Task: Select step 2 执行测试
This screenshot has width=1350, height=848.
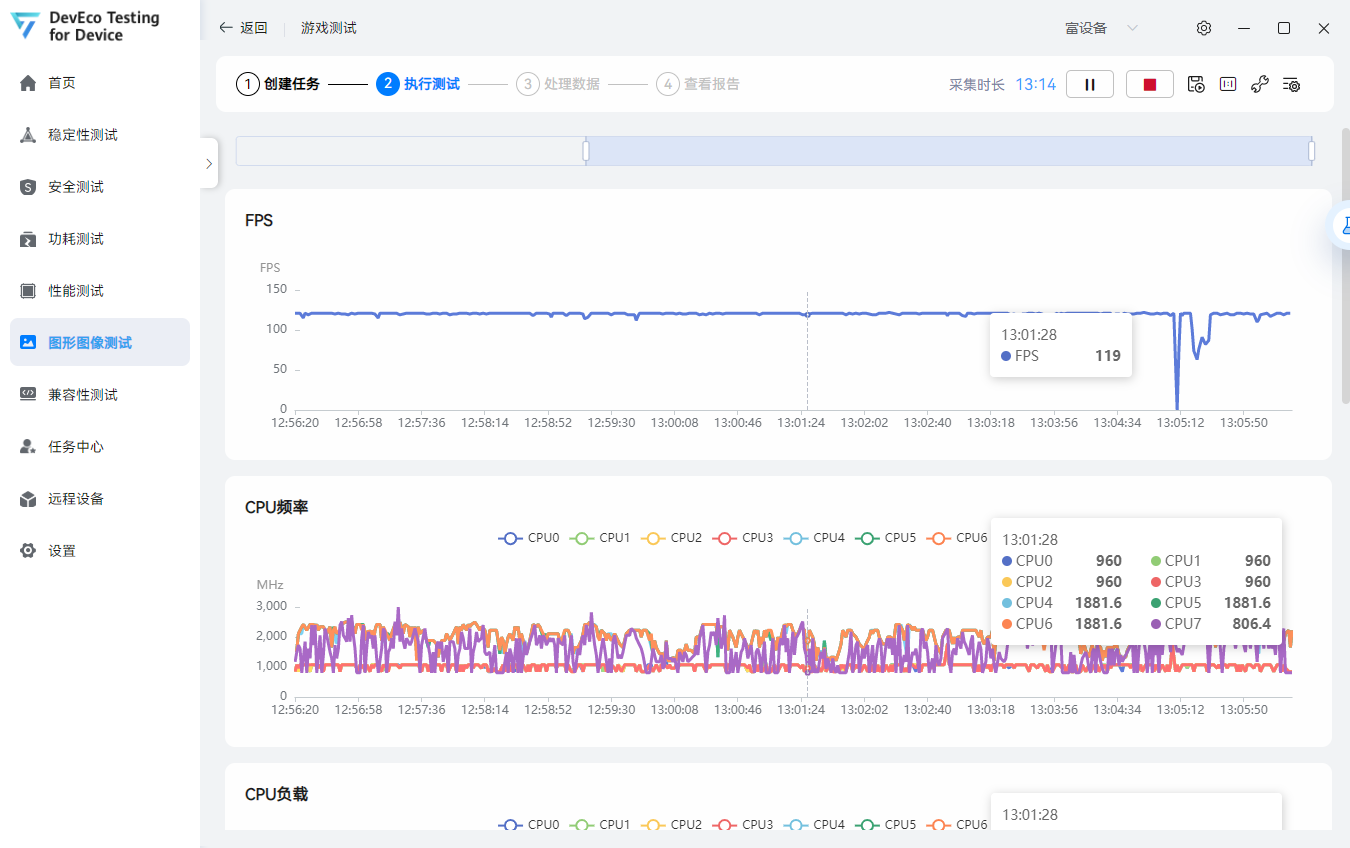Action: (418, 84)
